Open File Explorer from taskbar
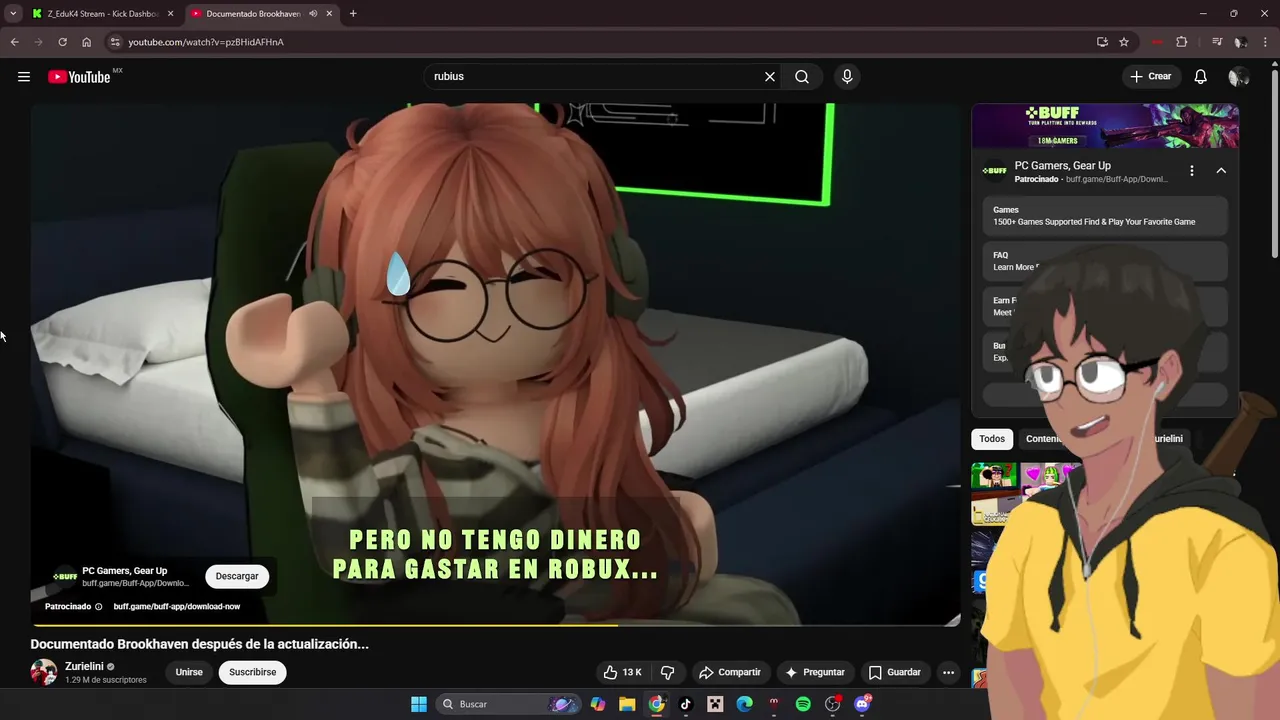 pyautogui.click(x=627, y=704)
